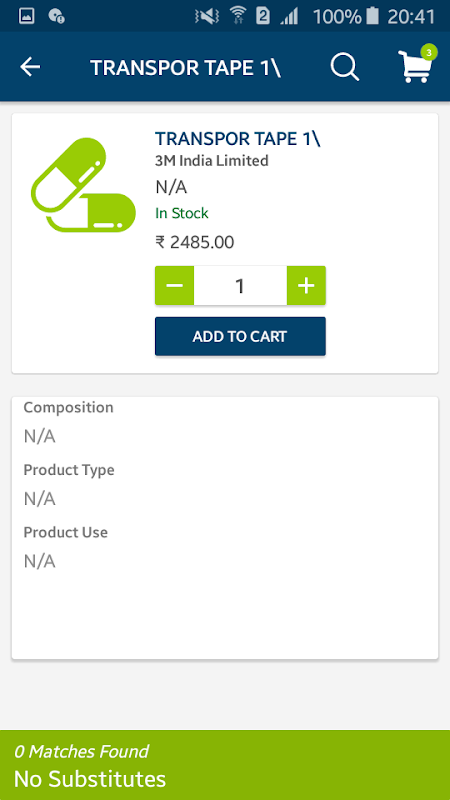Image resolution: width=450 pixels, height=800 pixels.
Task: Decrease quantity with the minus button
Action: tap(174, 286)
